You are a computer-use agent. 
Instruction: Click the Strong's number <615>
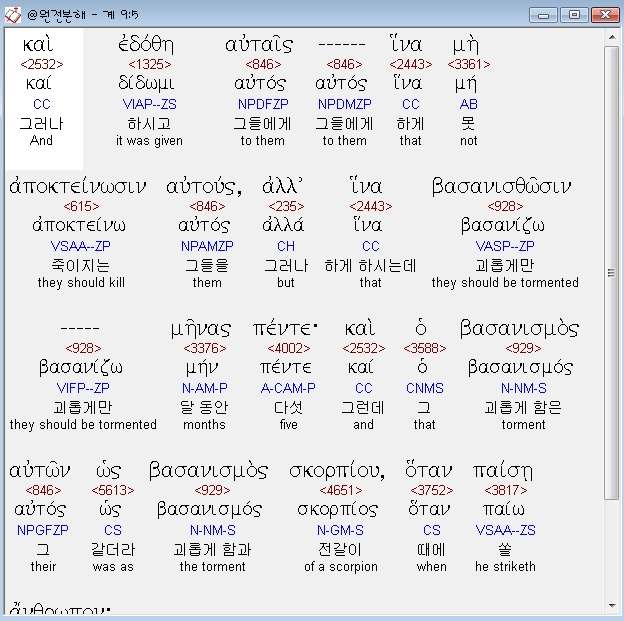[81, 206]
